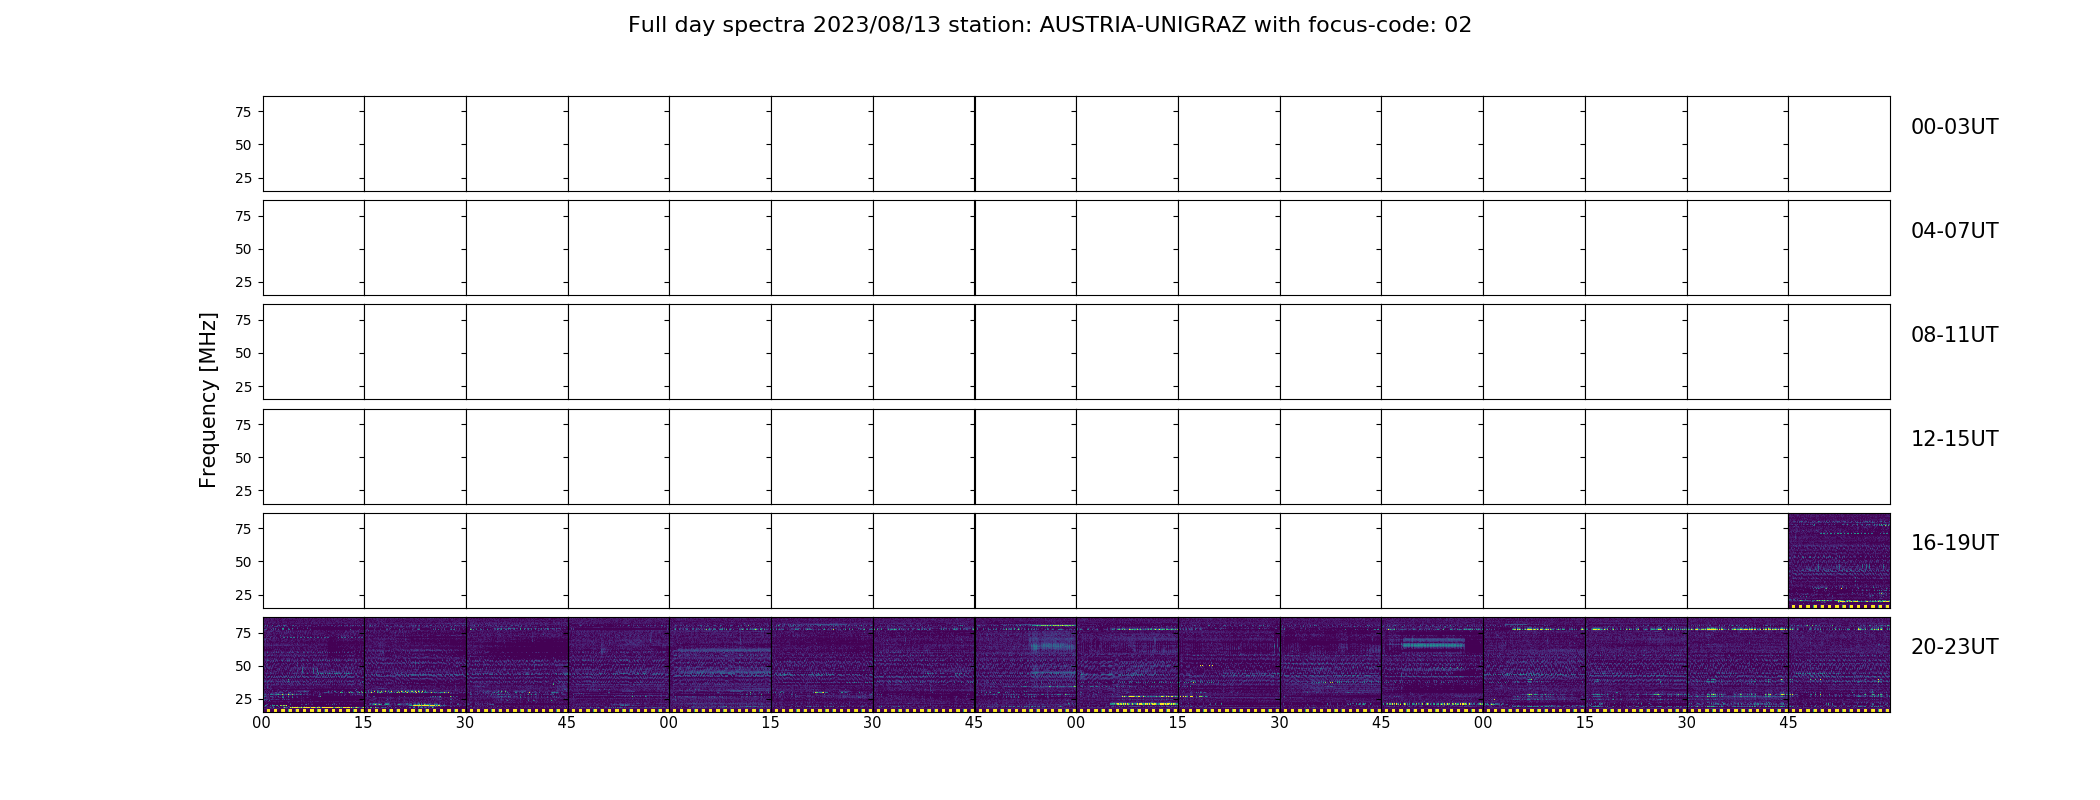
Task: Select the '08-11UT' row label
Action: click(x=1954, y=335)
